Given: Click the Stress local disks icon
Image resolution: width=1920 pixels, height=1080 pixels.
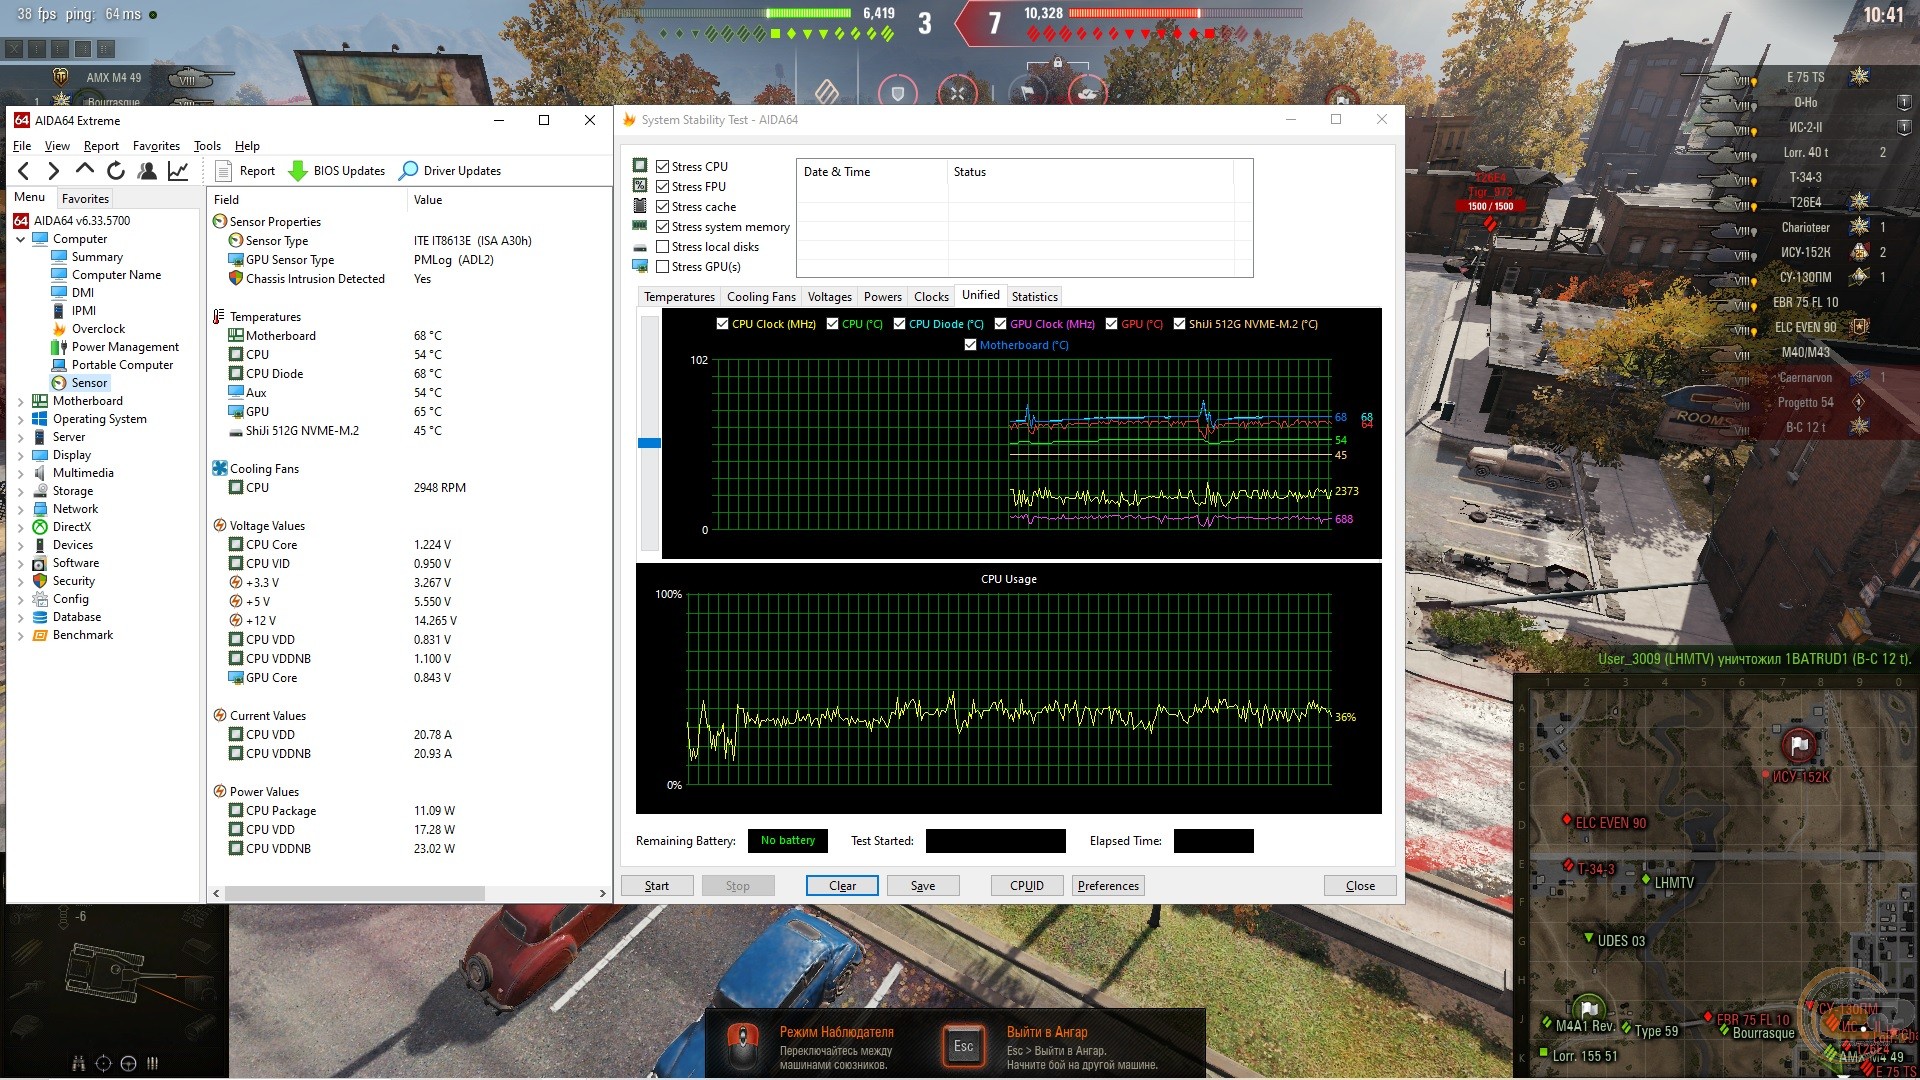Looking at the screenshot, I should click(x=640, y=247).
